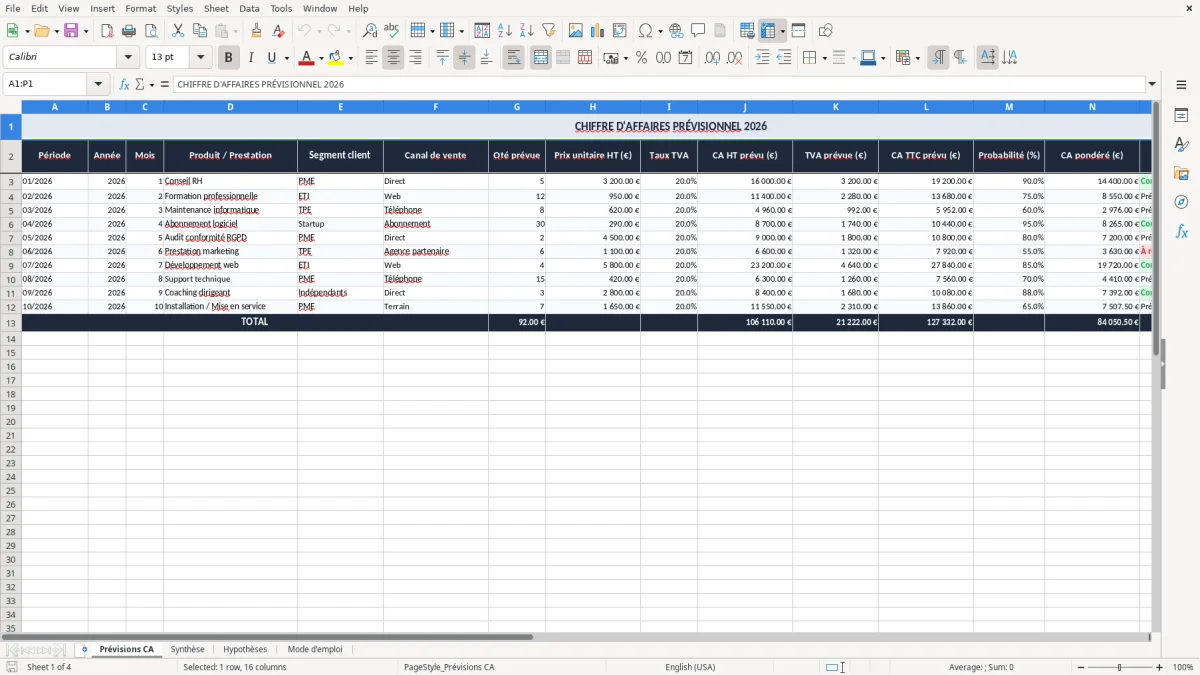Open the sidebar Styles panel
The height and width of the screenshot is (675, 1200).
[x=1182, y=145]
